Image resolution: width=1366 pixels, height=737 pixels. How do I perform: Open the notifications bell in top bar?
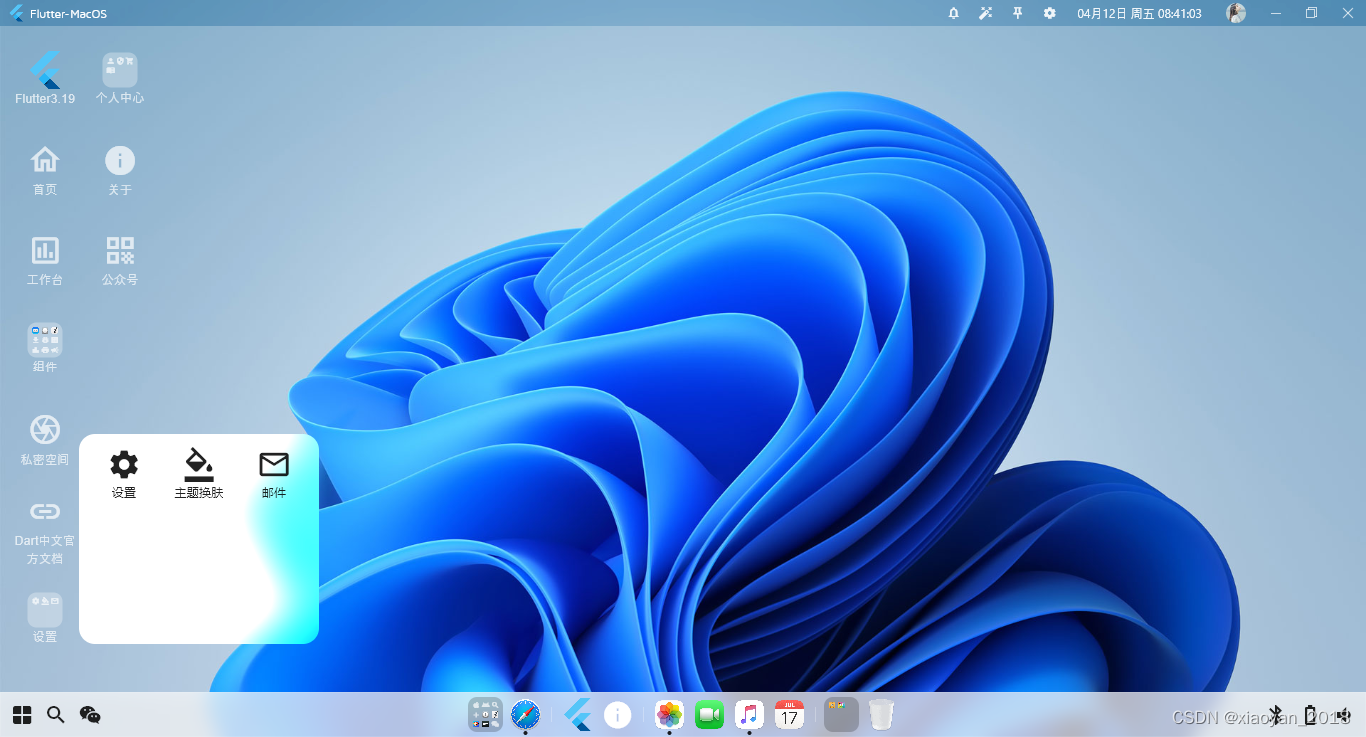[x=953, y=13]
